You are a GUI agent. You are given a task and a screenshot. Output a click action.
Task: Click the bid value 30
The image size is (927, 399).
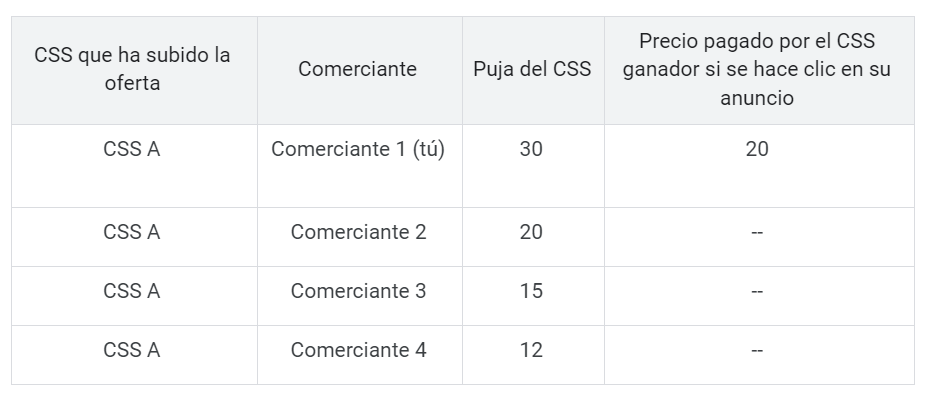(x=531, y=149)
